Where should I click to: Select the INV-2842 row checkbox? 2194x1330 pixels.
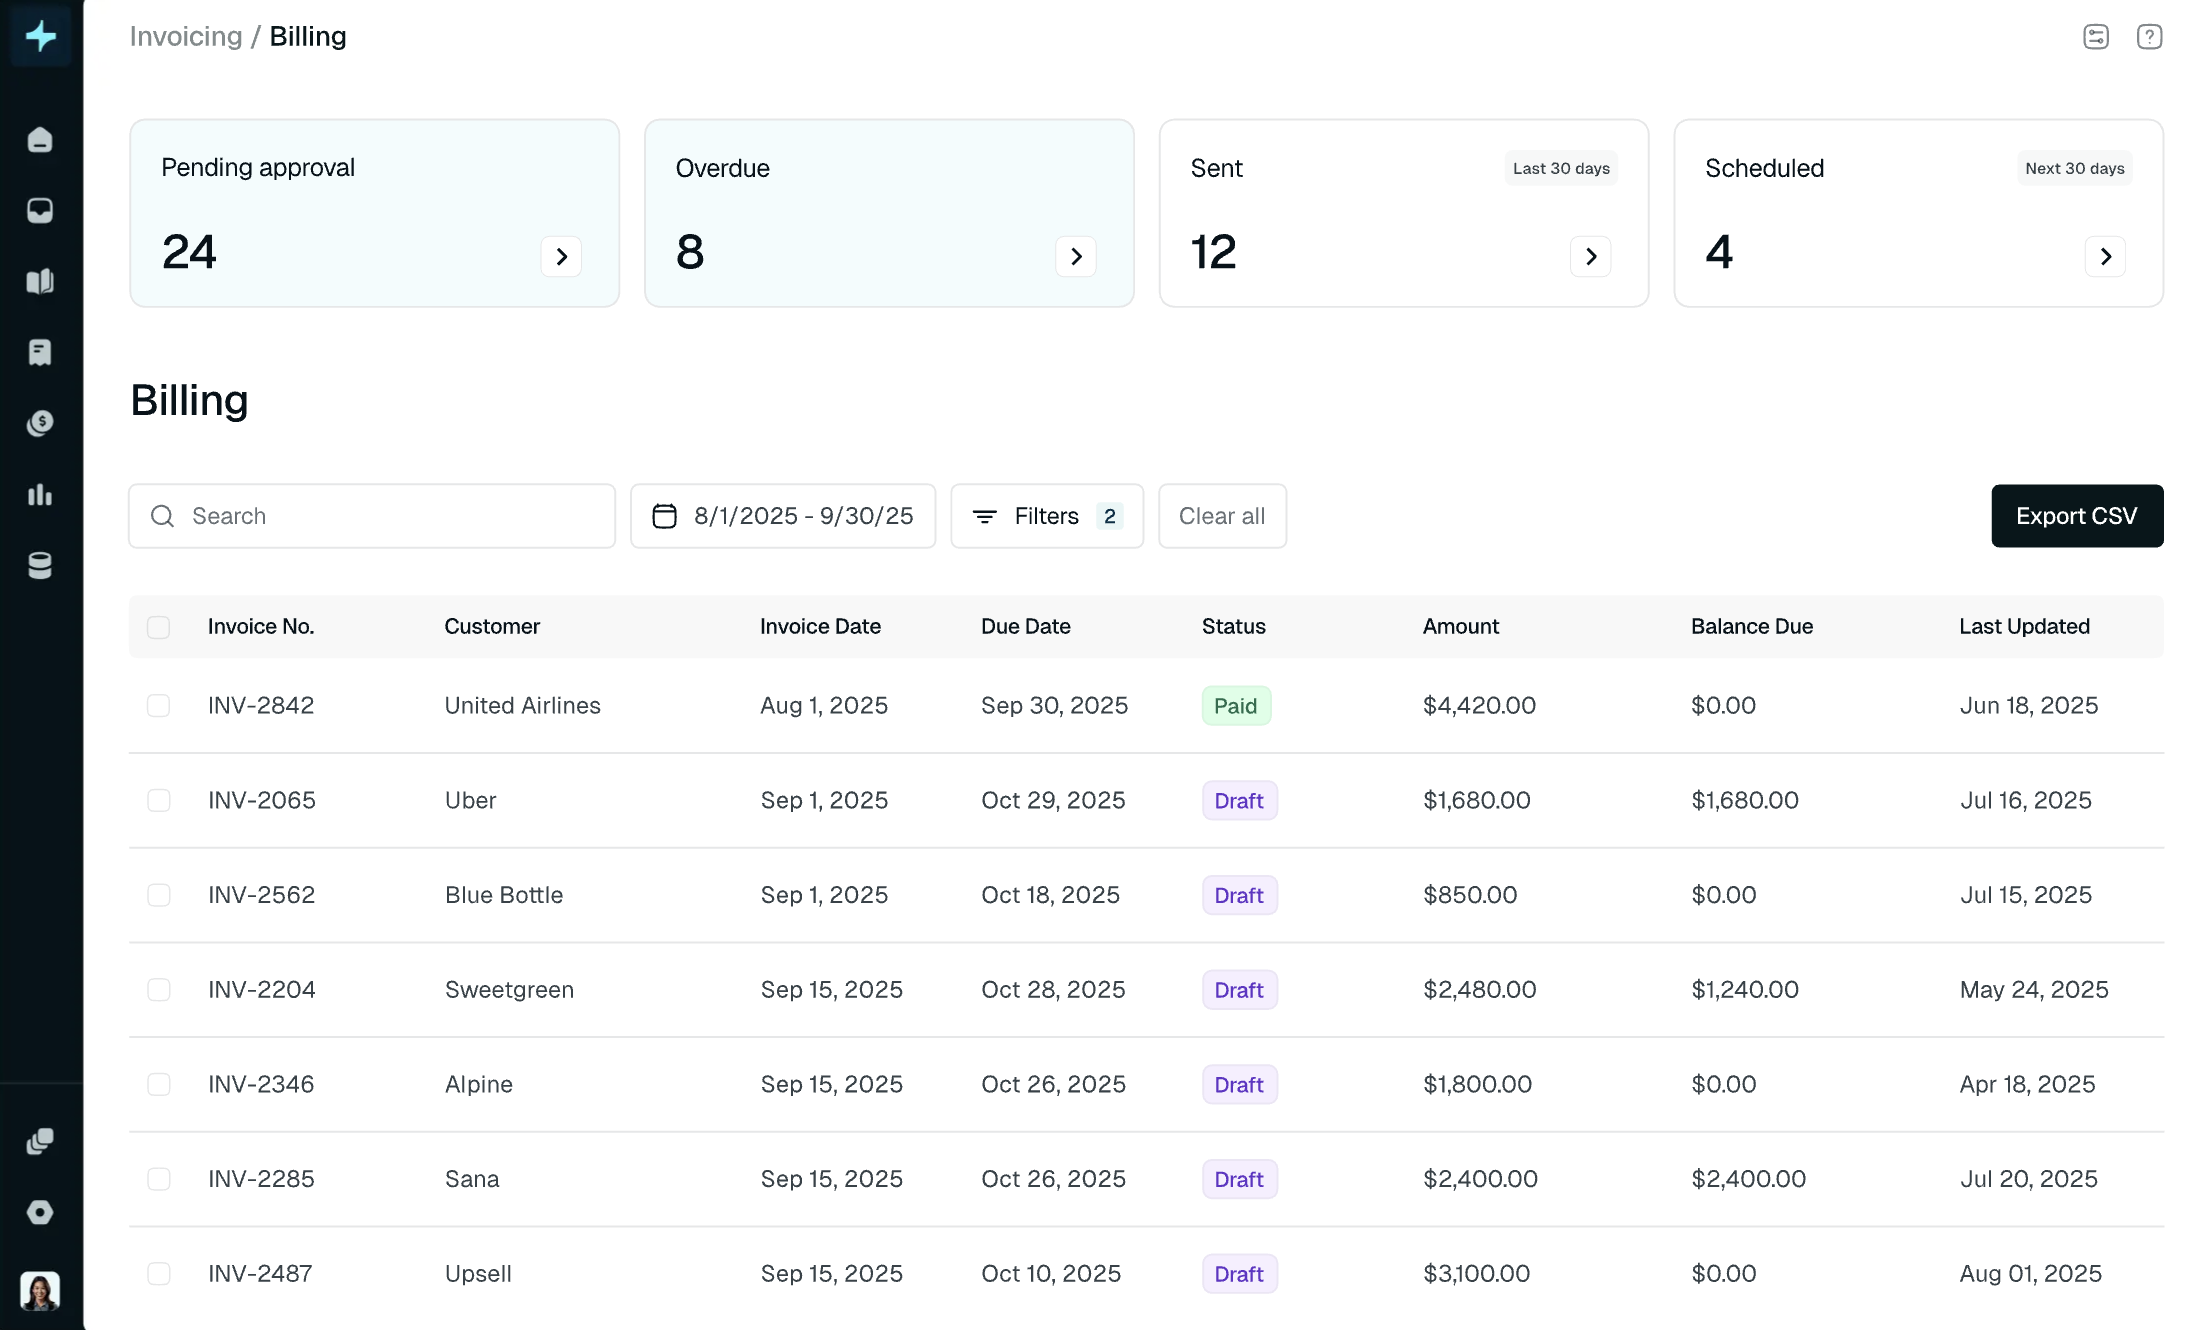click(158, 706)
